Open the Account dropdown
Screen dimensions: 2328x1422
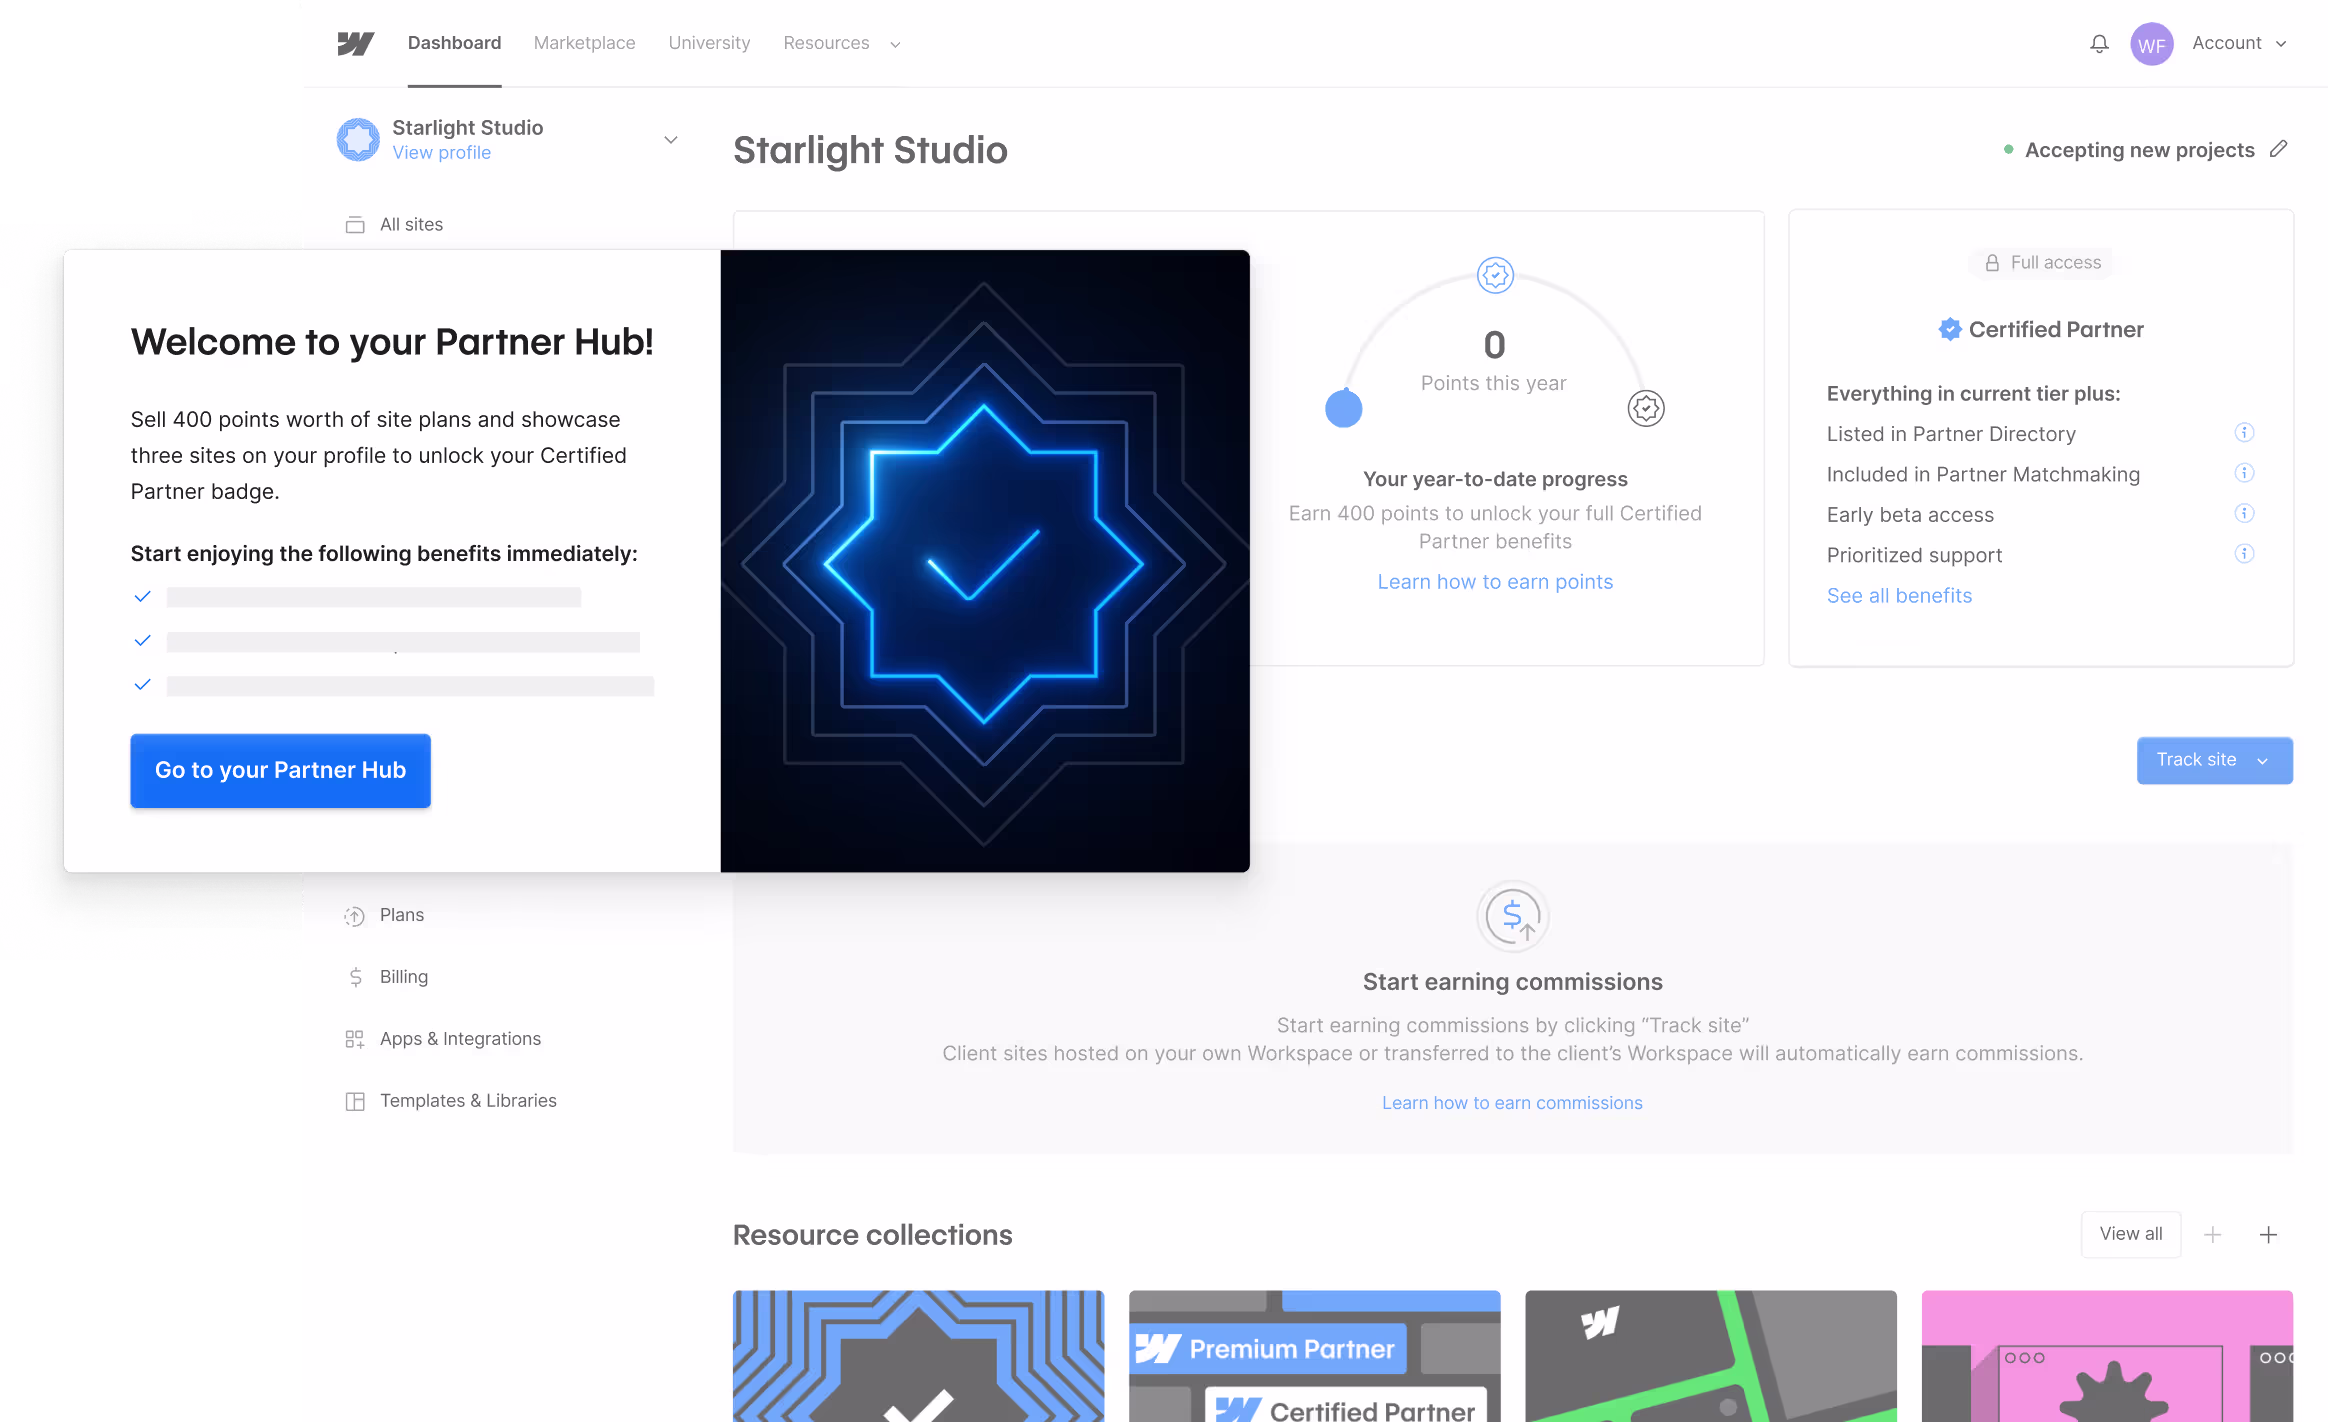(2239, 43)
